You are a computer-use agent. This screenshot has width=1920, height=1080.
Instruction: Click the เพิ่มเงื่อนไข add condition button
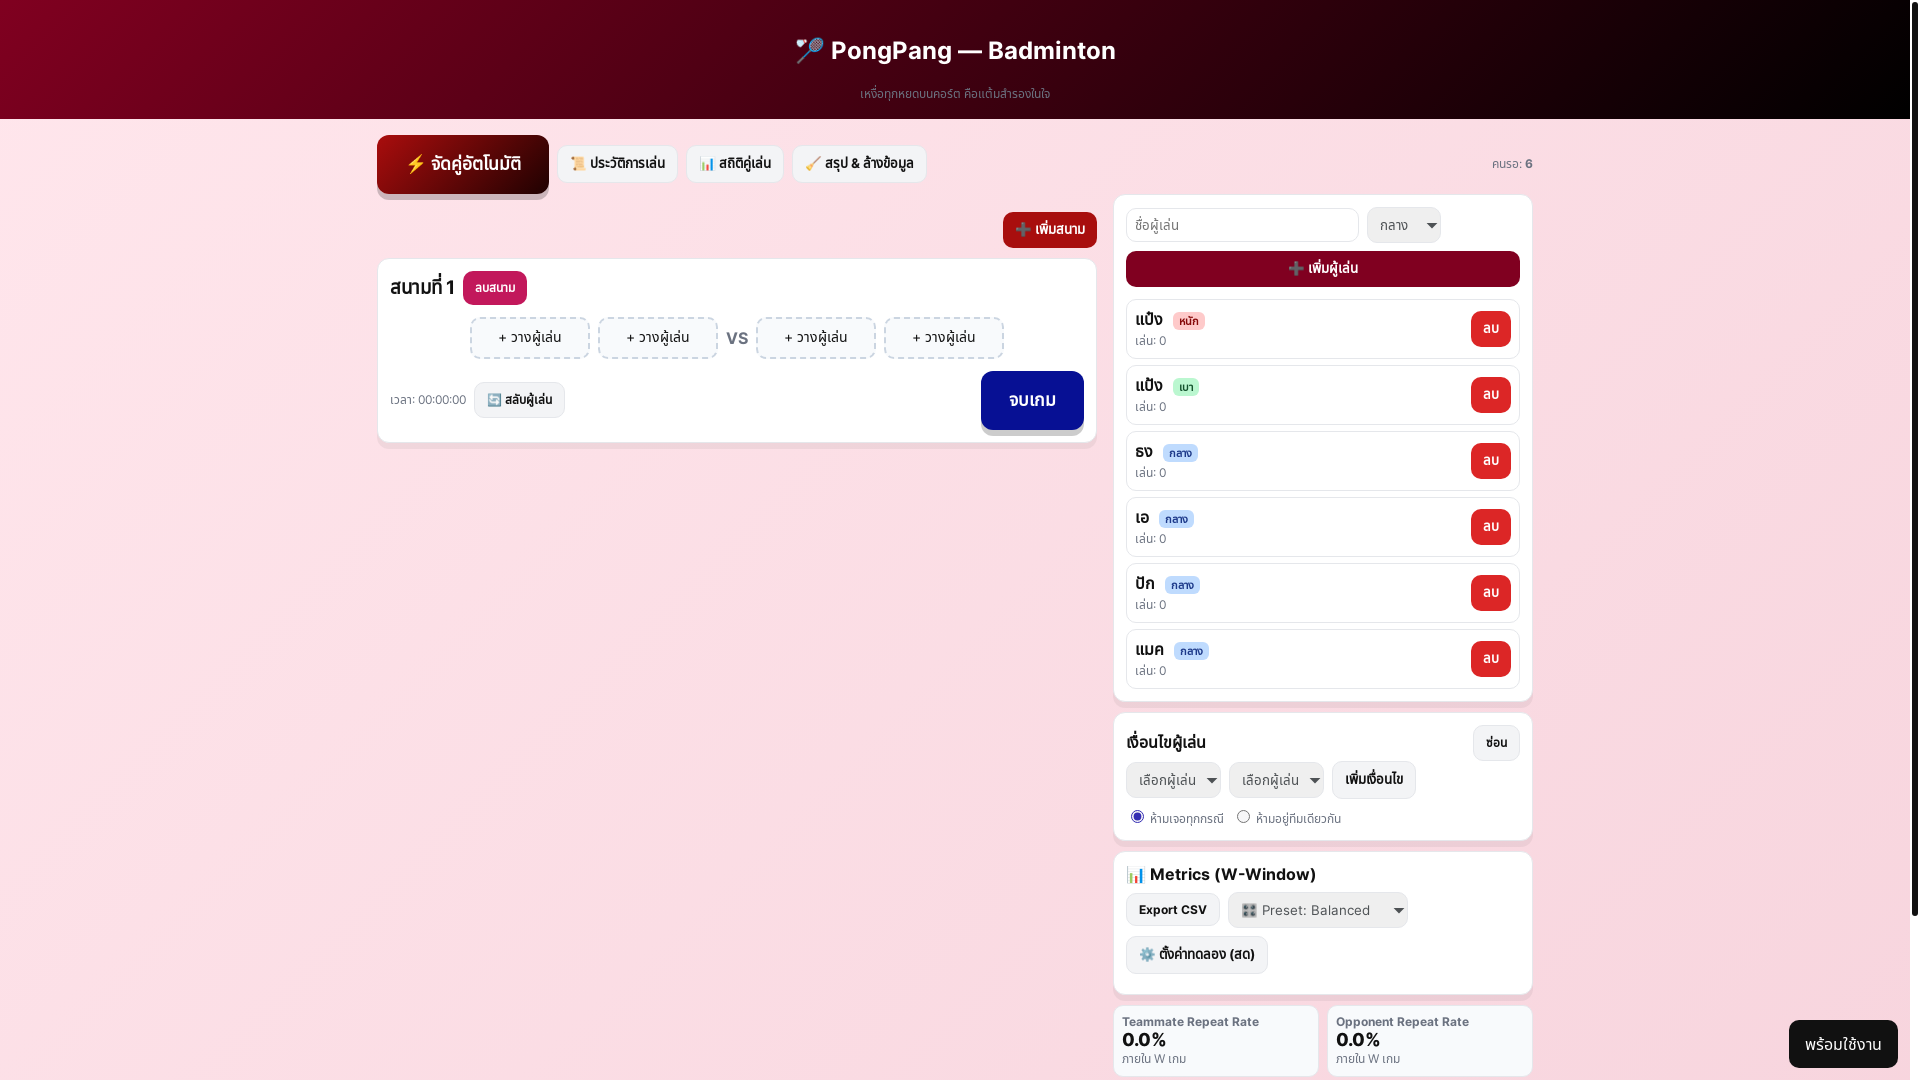pyautogui.click(x=1373, y=780)
